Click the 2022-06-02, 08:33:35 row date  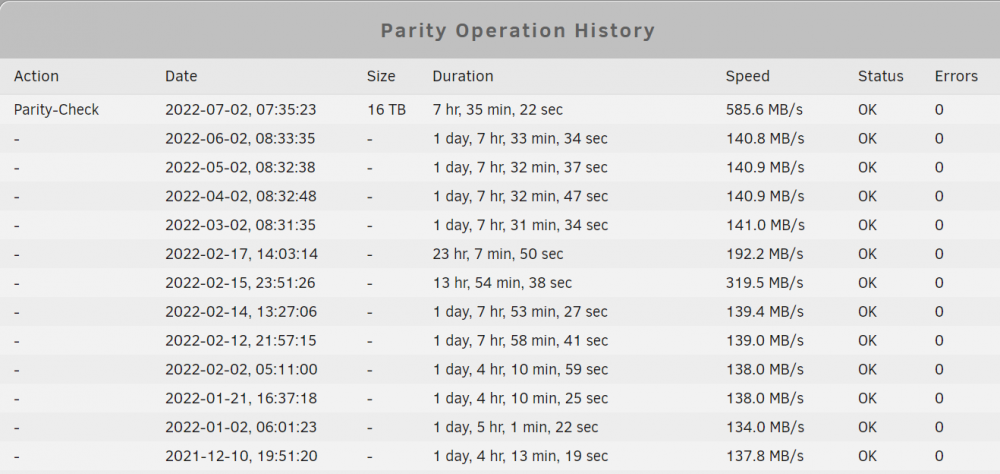pos(240,138)
